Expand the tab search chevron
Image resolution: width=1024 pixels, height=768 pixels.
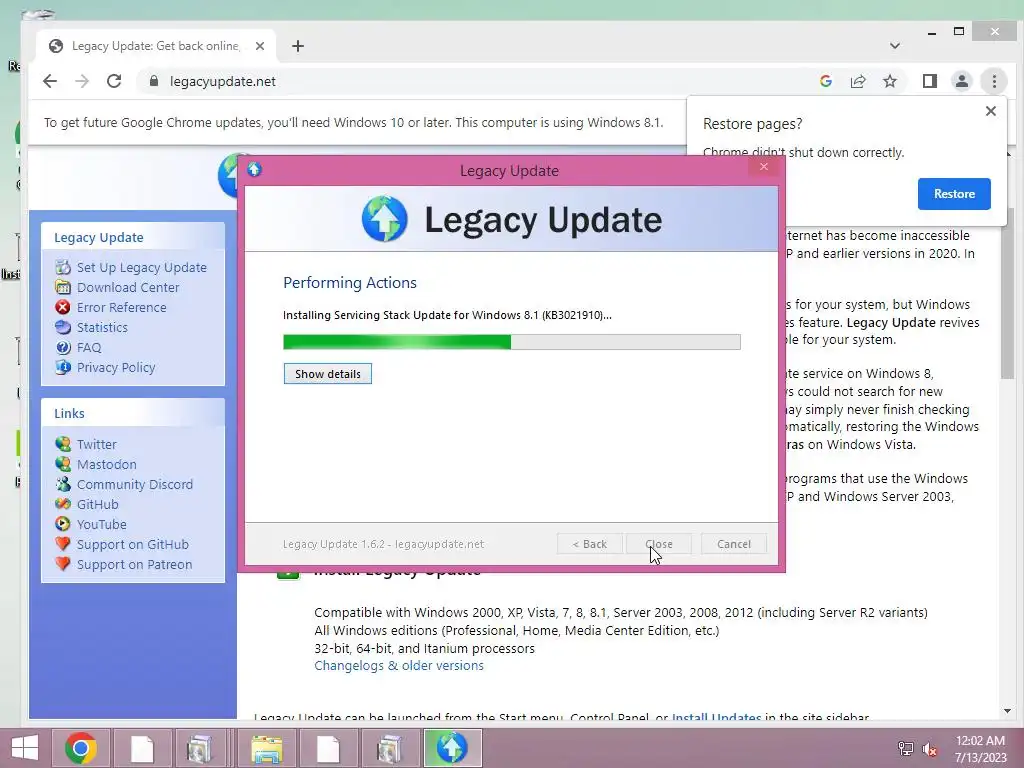click(895, 46)
